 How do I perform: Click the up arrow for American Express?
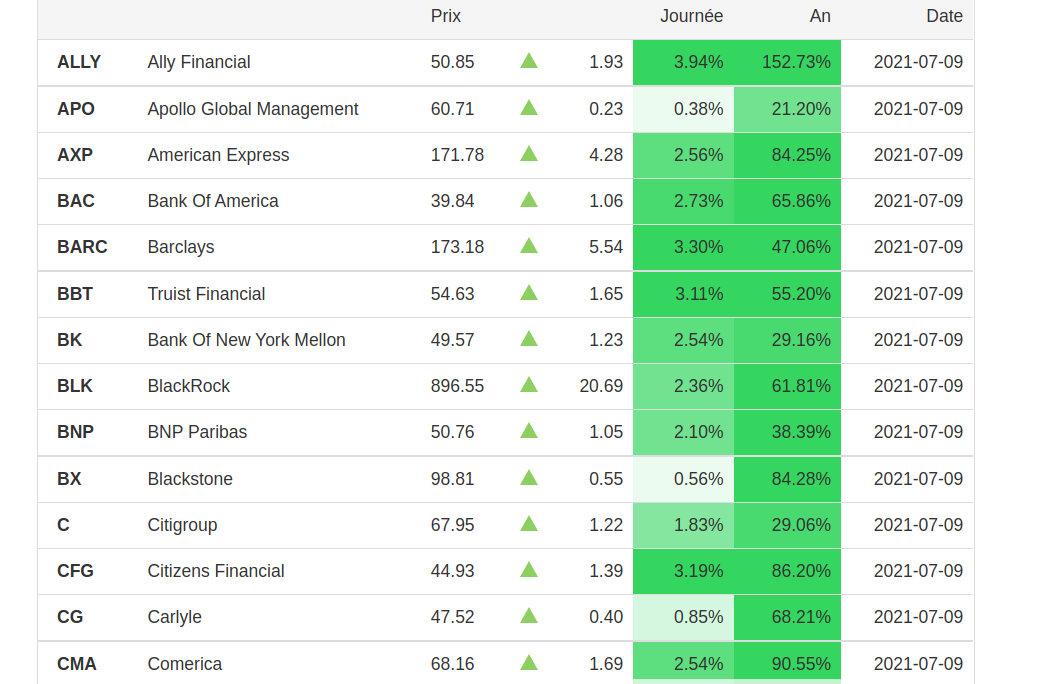pyautogui.click(x=529, y=154)
